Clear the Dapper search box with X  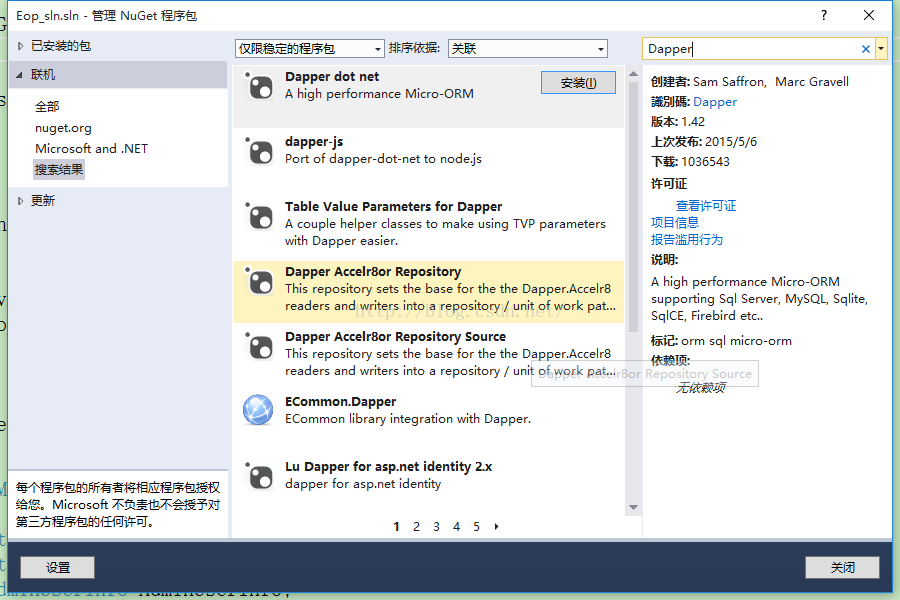866,49
